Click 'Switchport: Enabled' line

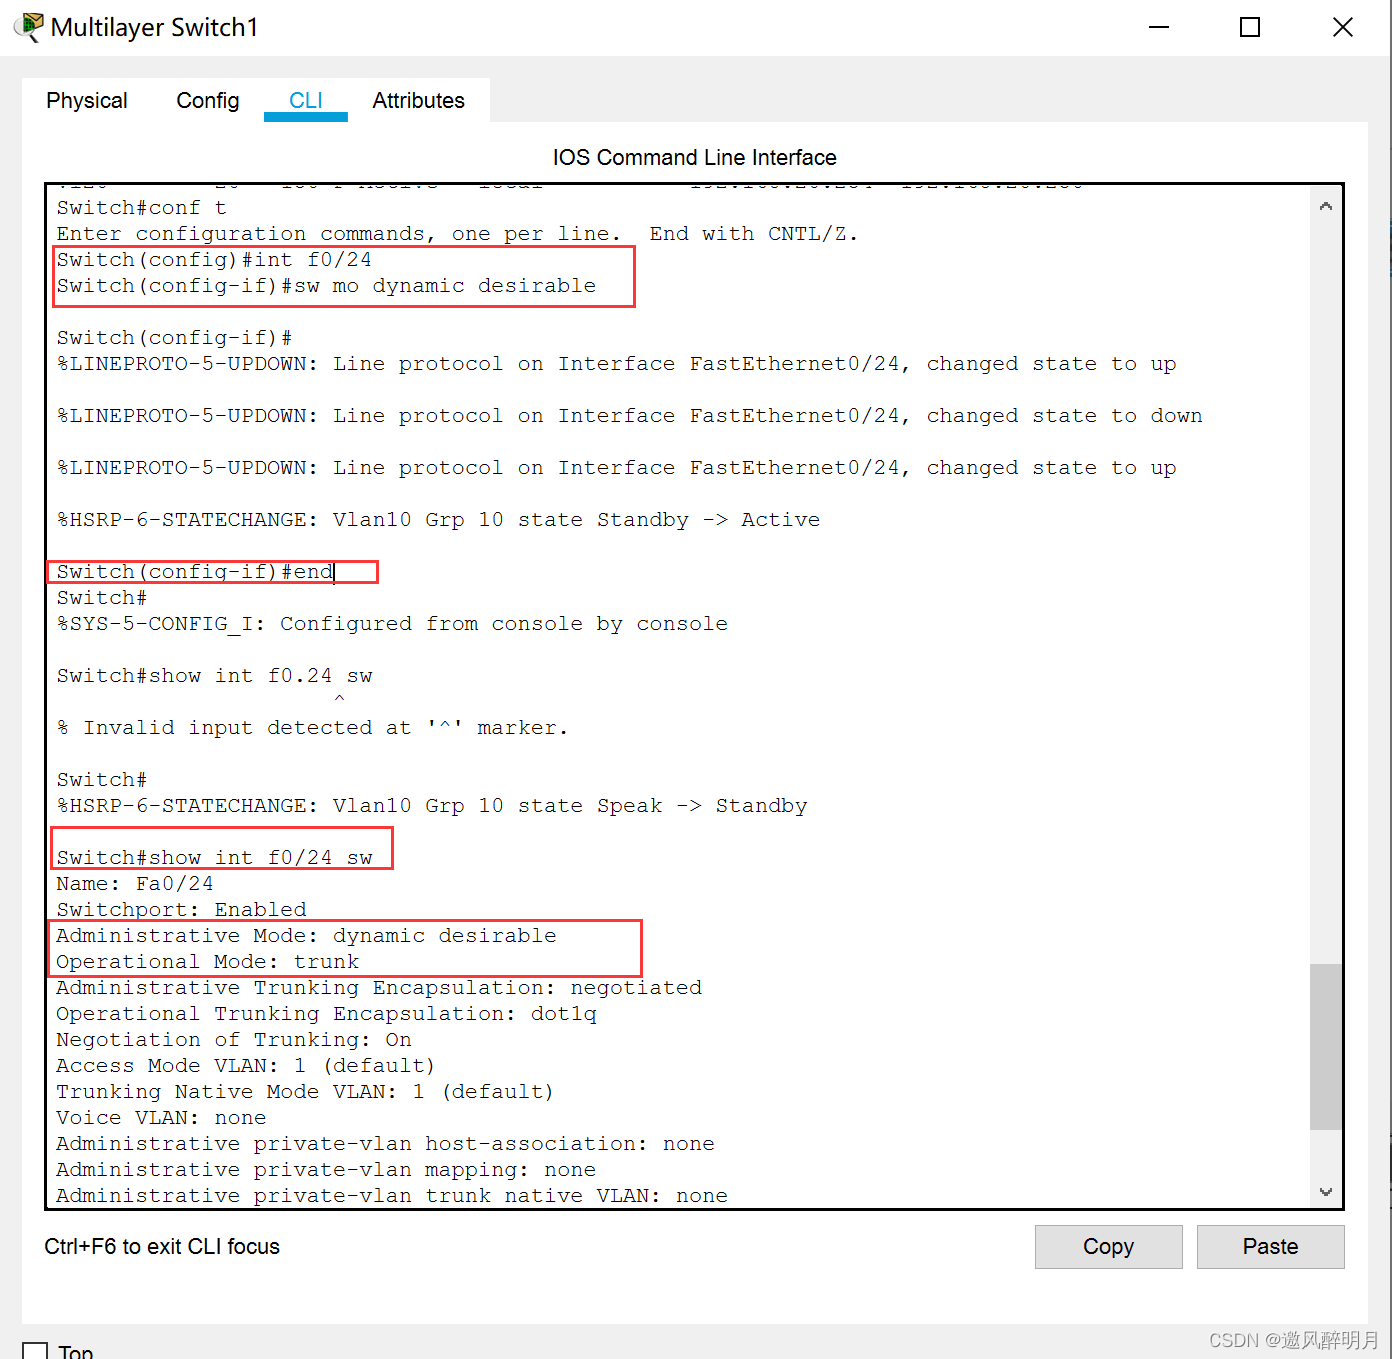click(181, 909)
